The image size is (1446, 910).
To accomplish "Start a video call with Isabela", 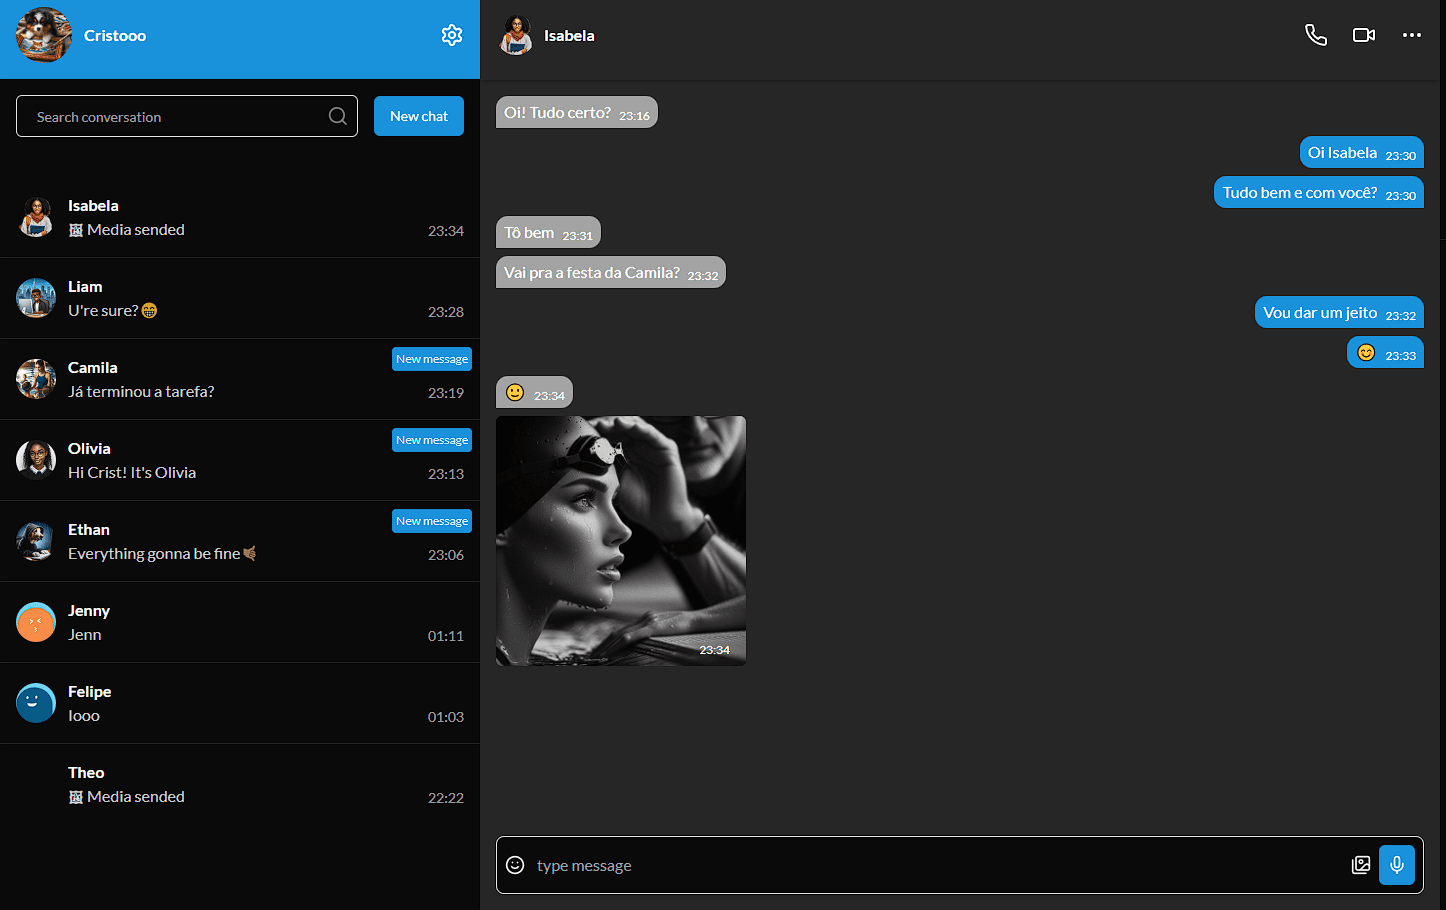I will click(1364, 35).
